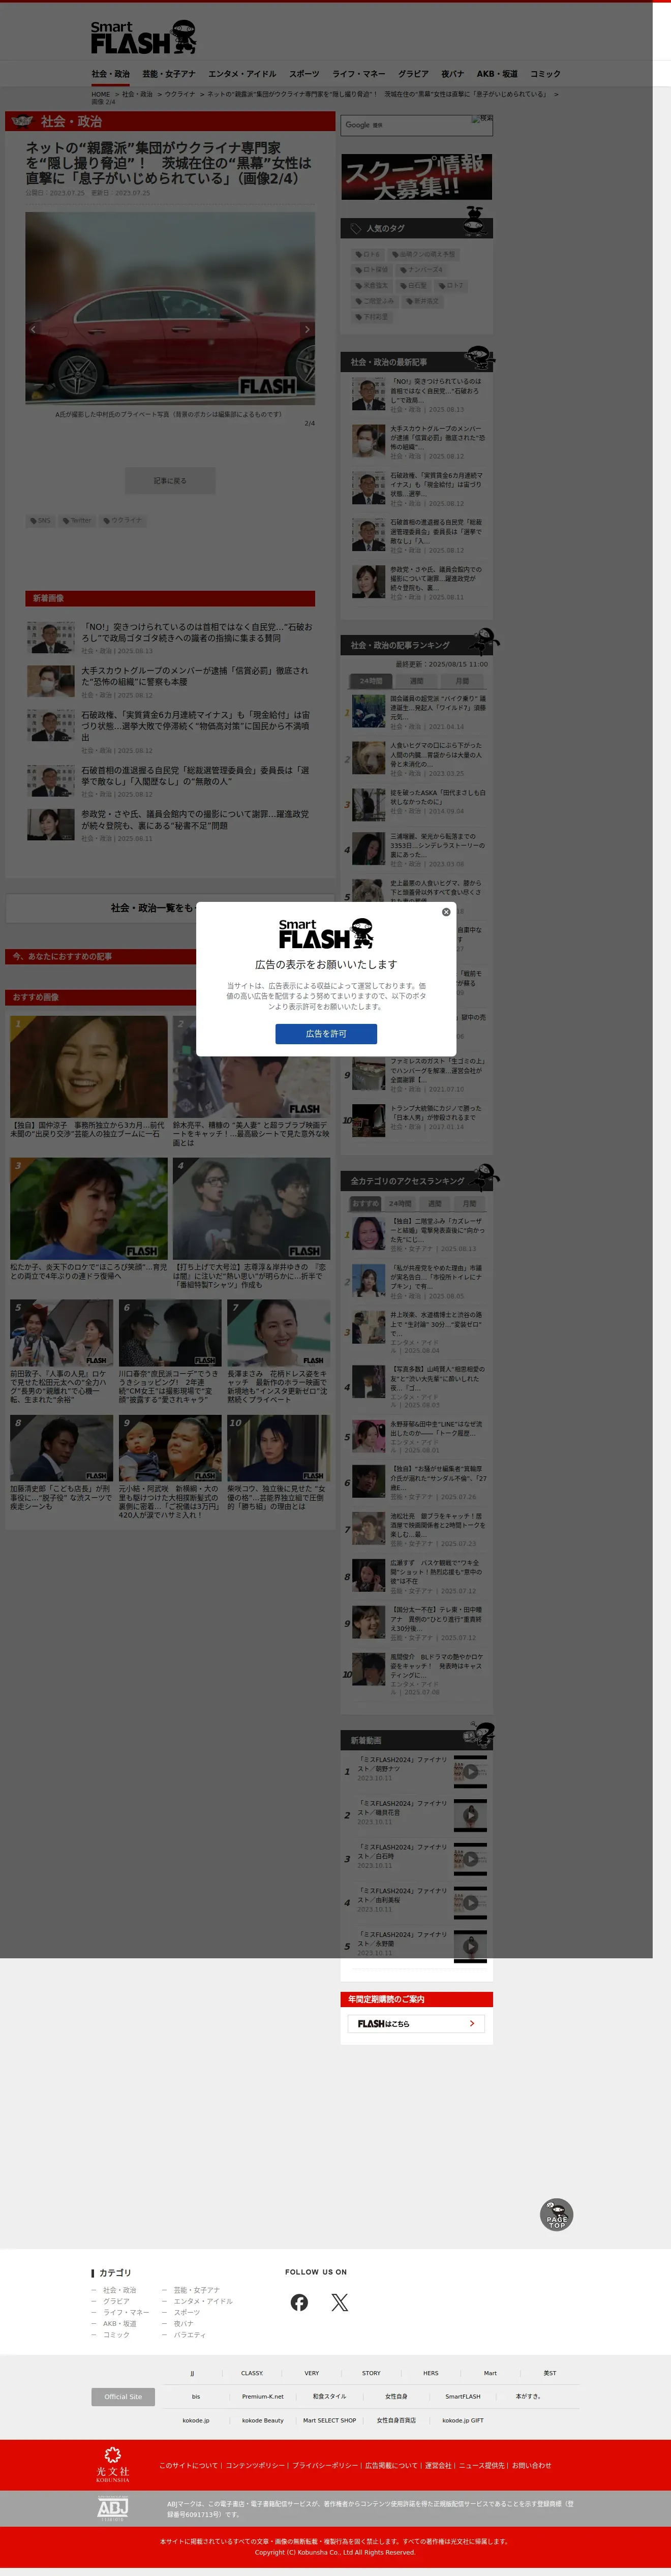Open the スクープ情報大募集 banner
This screenshot has width=671, height=2576.
pos(416,177)
